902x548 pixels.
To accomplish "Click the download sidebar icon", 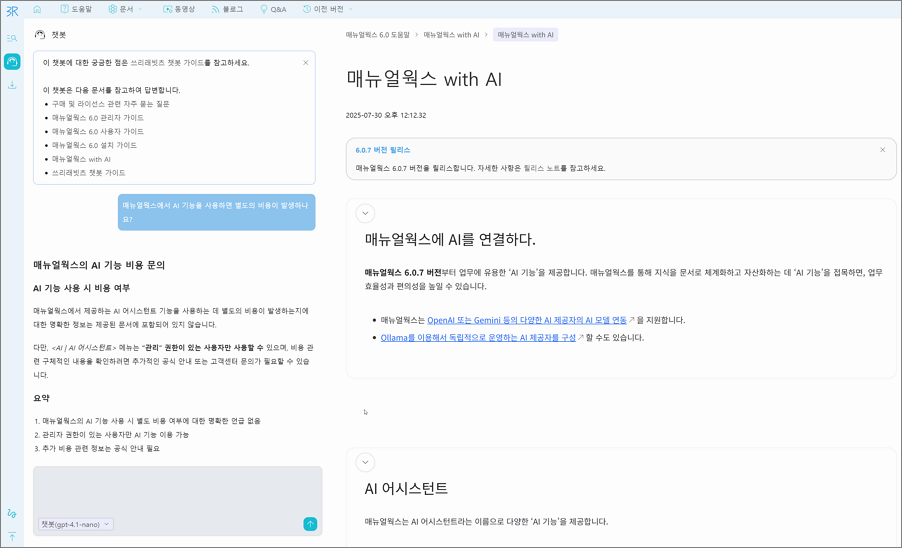I will click(x=12, y=85).
